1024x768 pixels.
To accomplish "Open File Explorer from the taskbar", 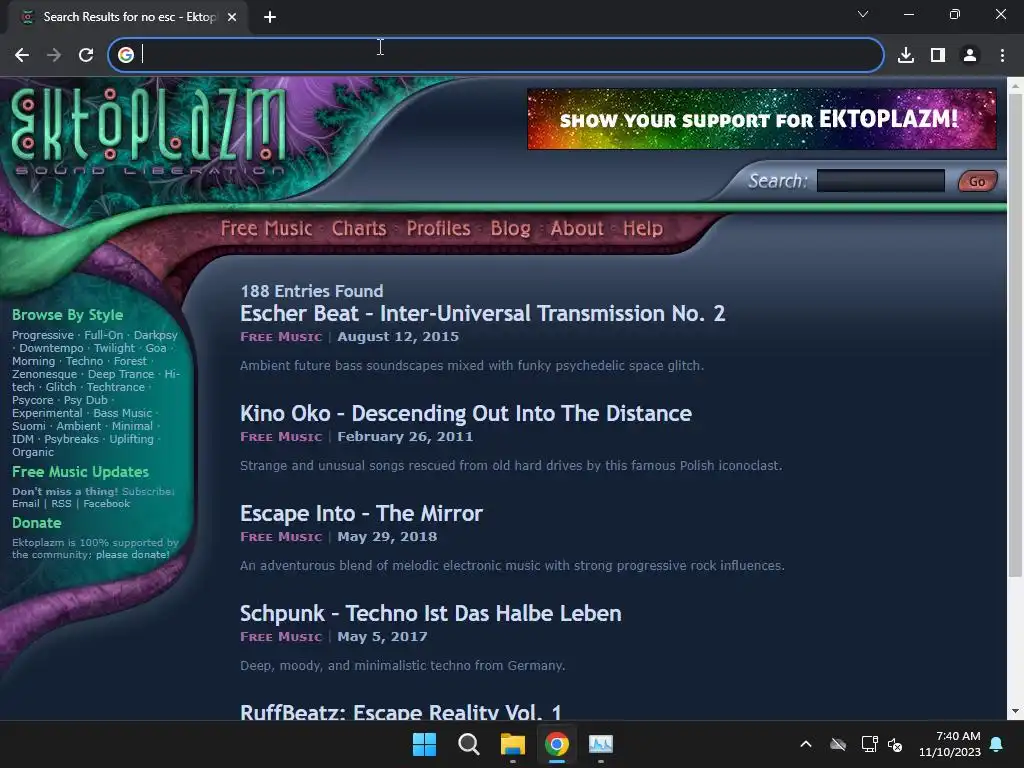I will [513, 744].
